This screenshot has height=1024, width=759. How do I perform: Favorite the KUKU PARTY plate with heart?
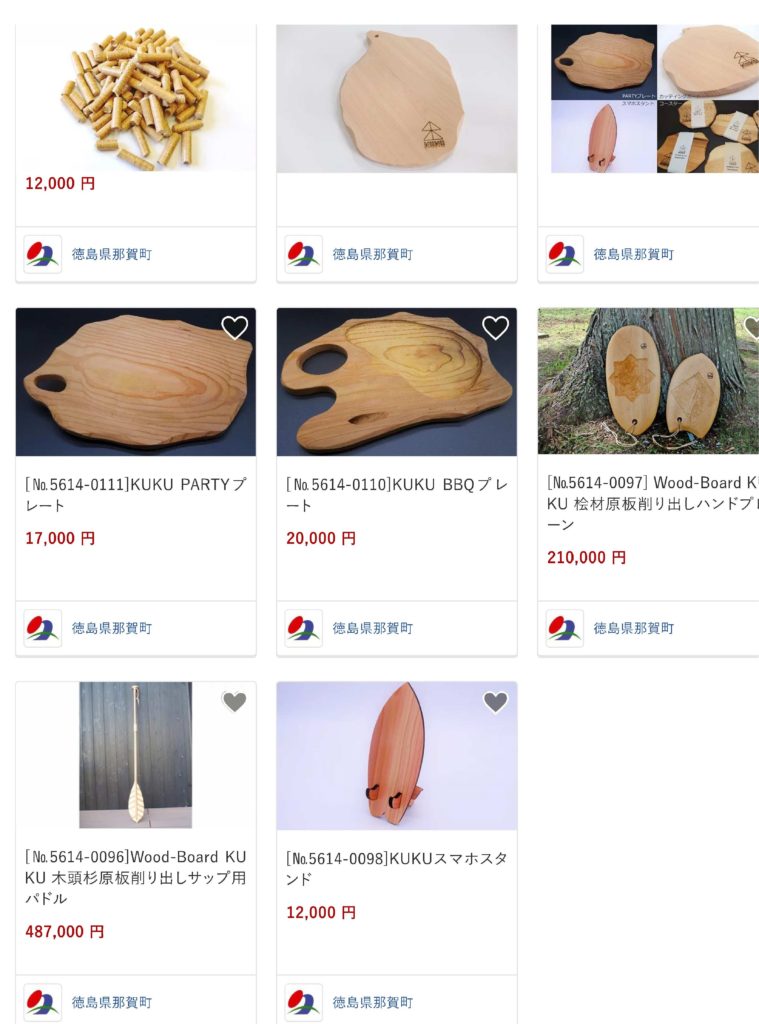234,327
